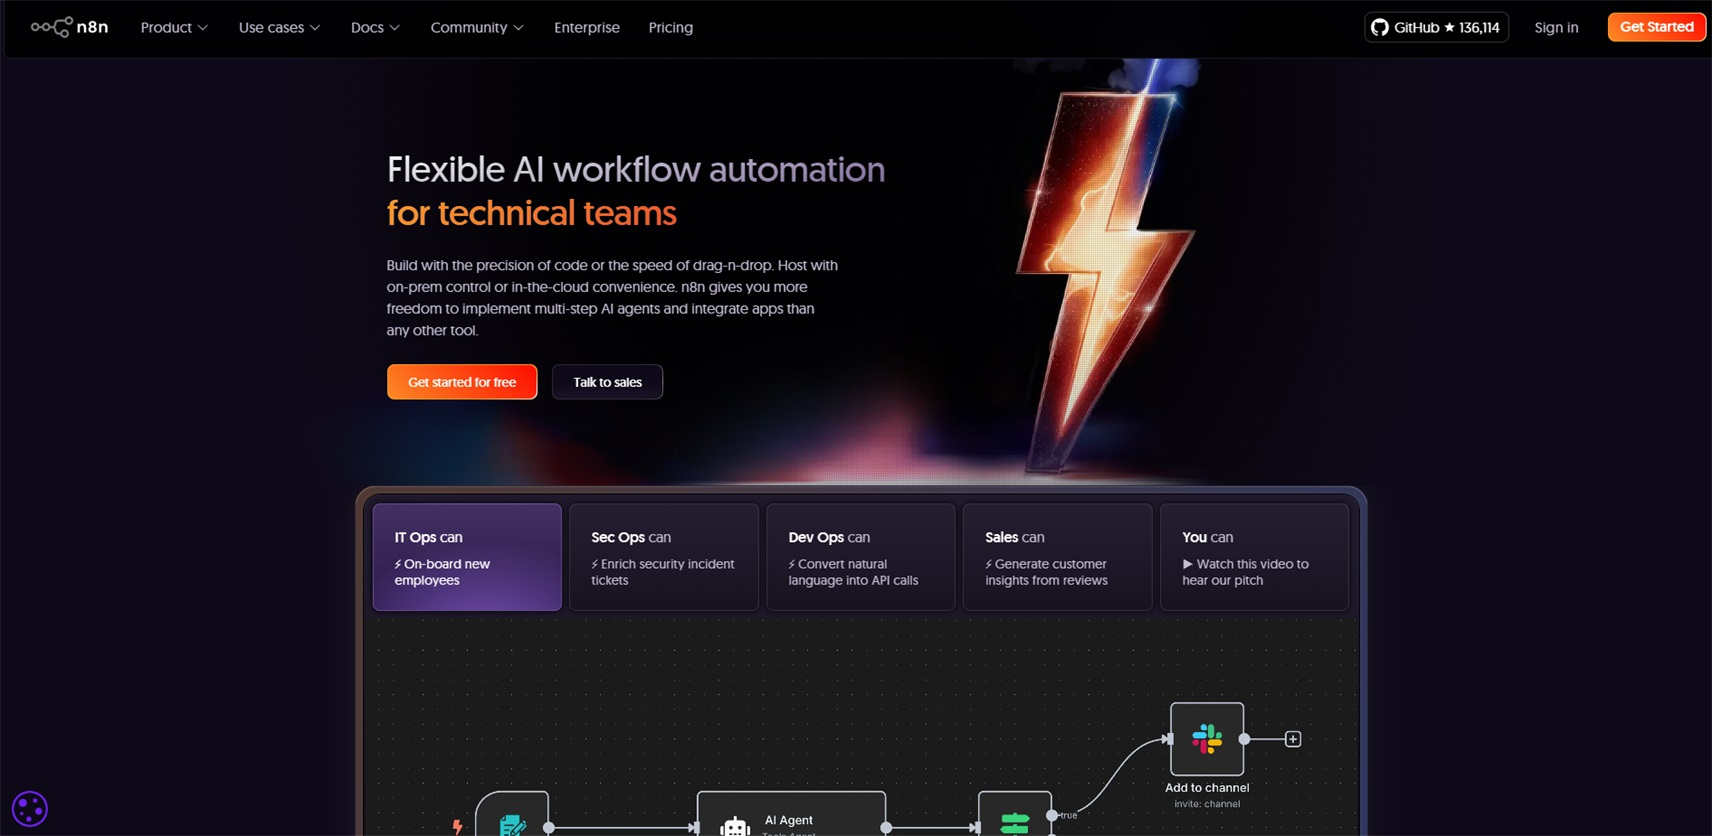
Task: Click the plus icon after Slack node
Action: (1293, 739)
